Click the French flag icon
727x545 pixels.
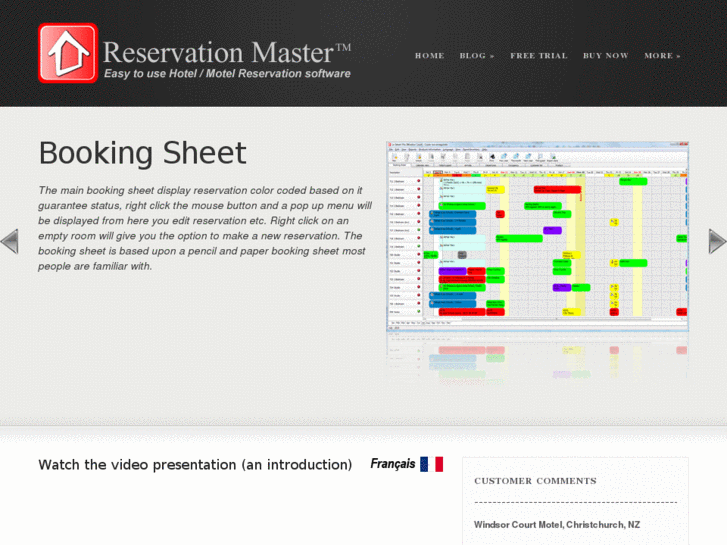coord(432,464)
